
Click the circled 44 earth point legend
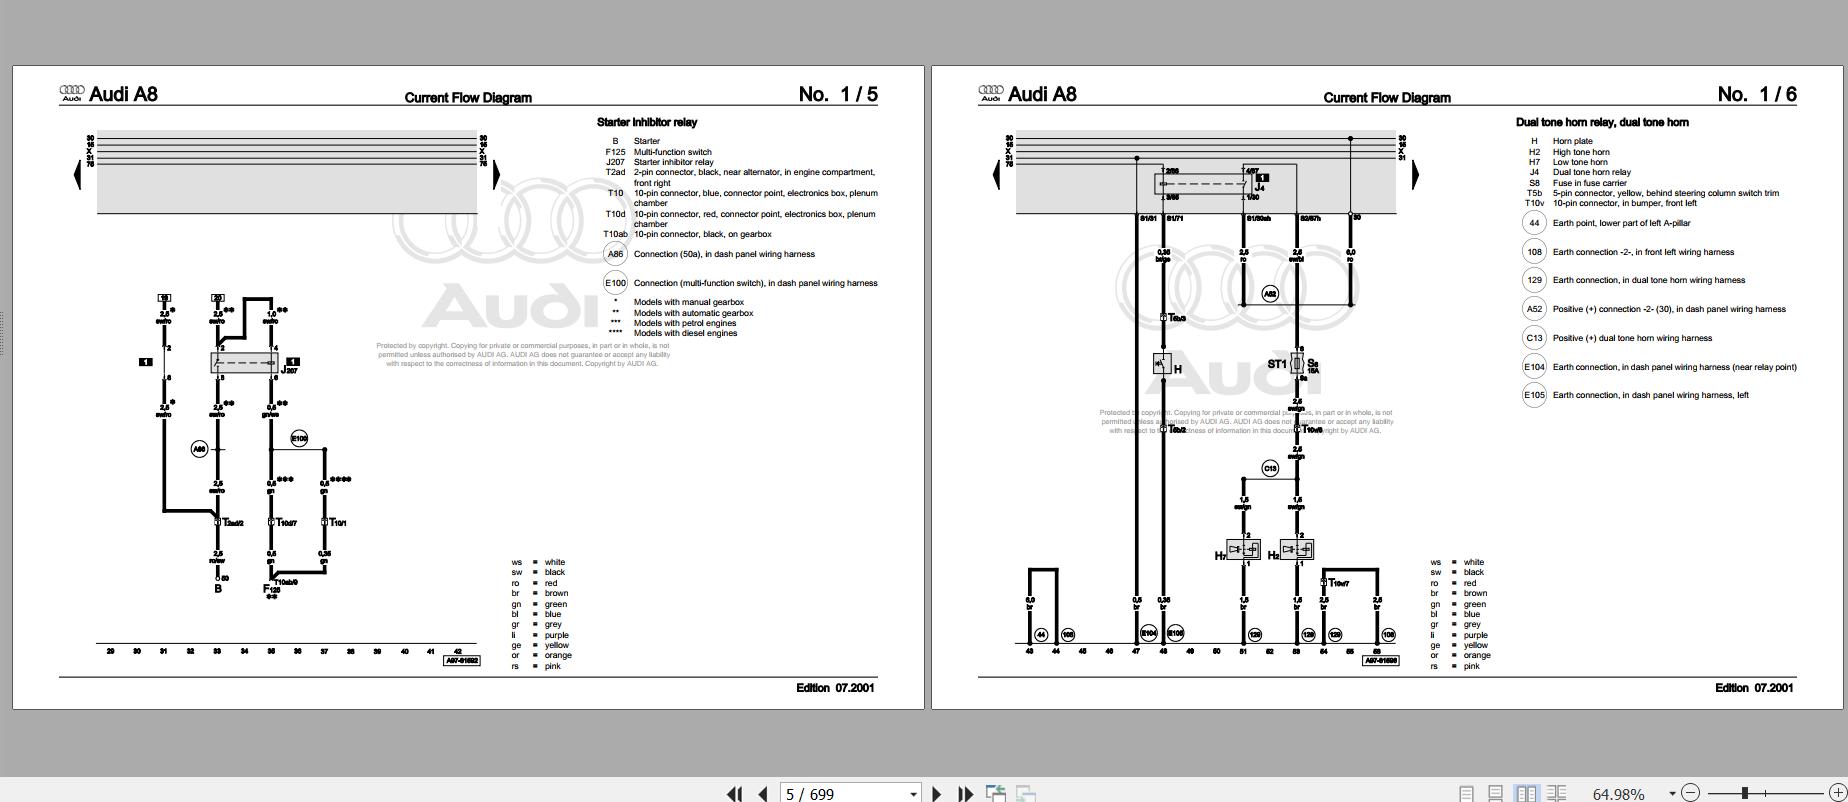point(1534,223)
